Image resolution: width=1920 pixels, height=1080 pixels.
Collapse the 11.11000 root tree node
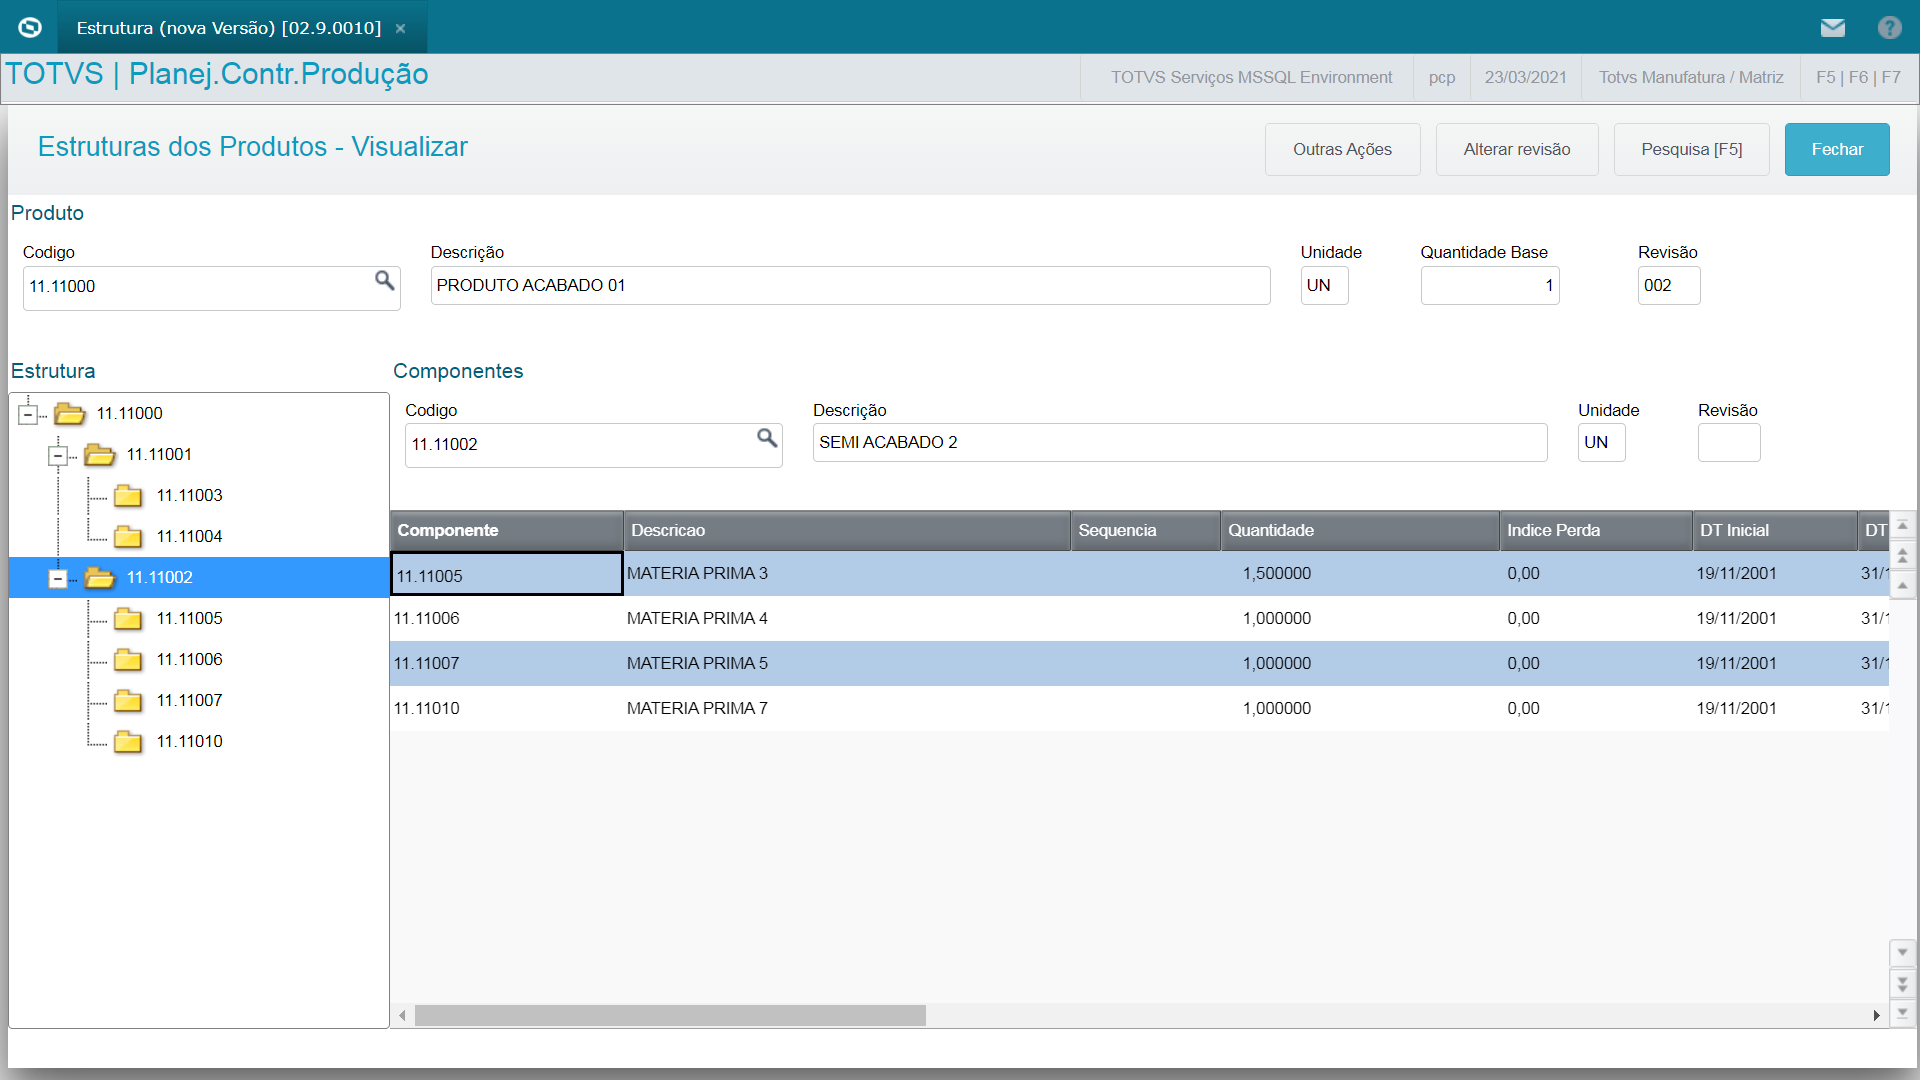pyautogui.click(x=28, y=414)
